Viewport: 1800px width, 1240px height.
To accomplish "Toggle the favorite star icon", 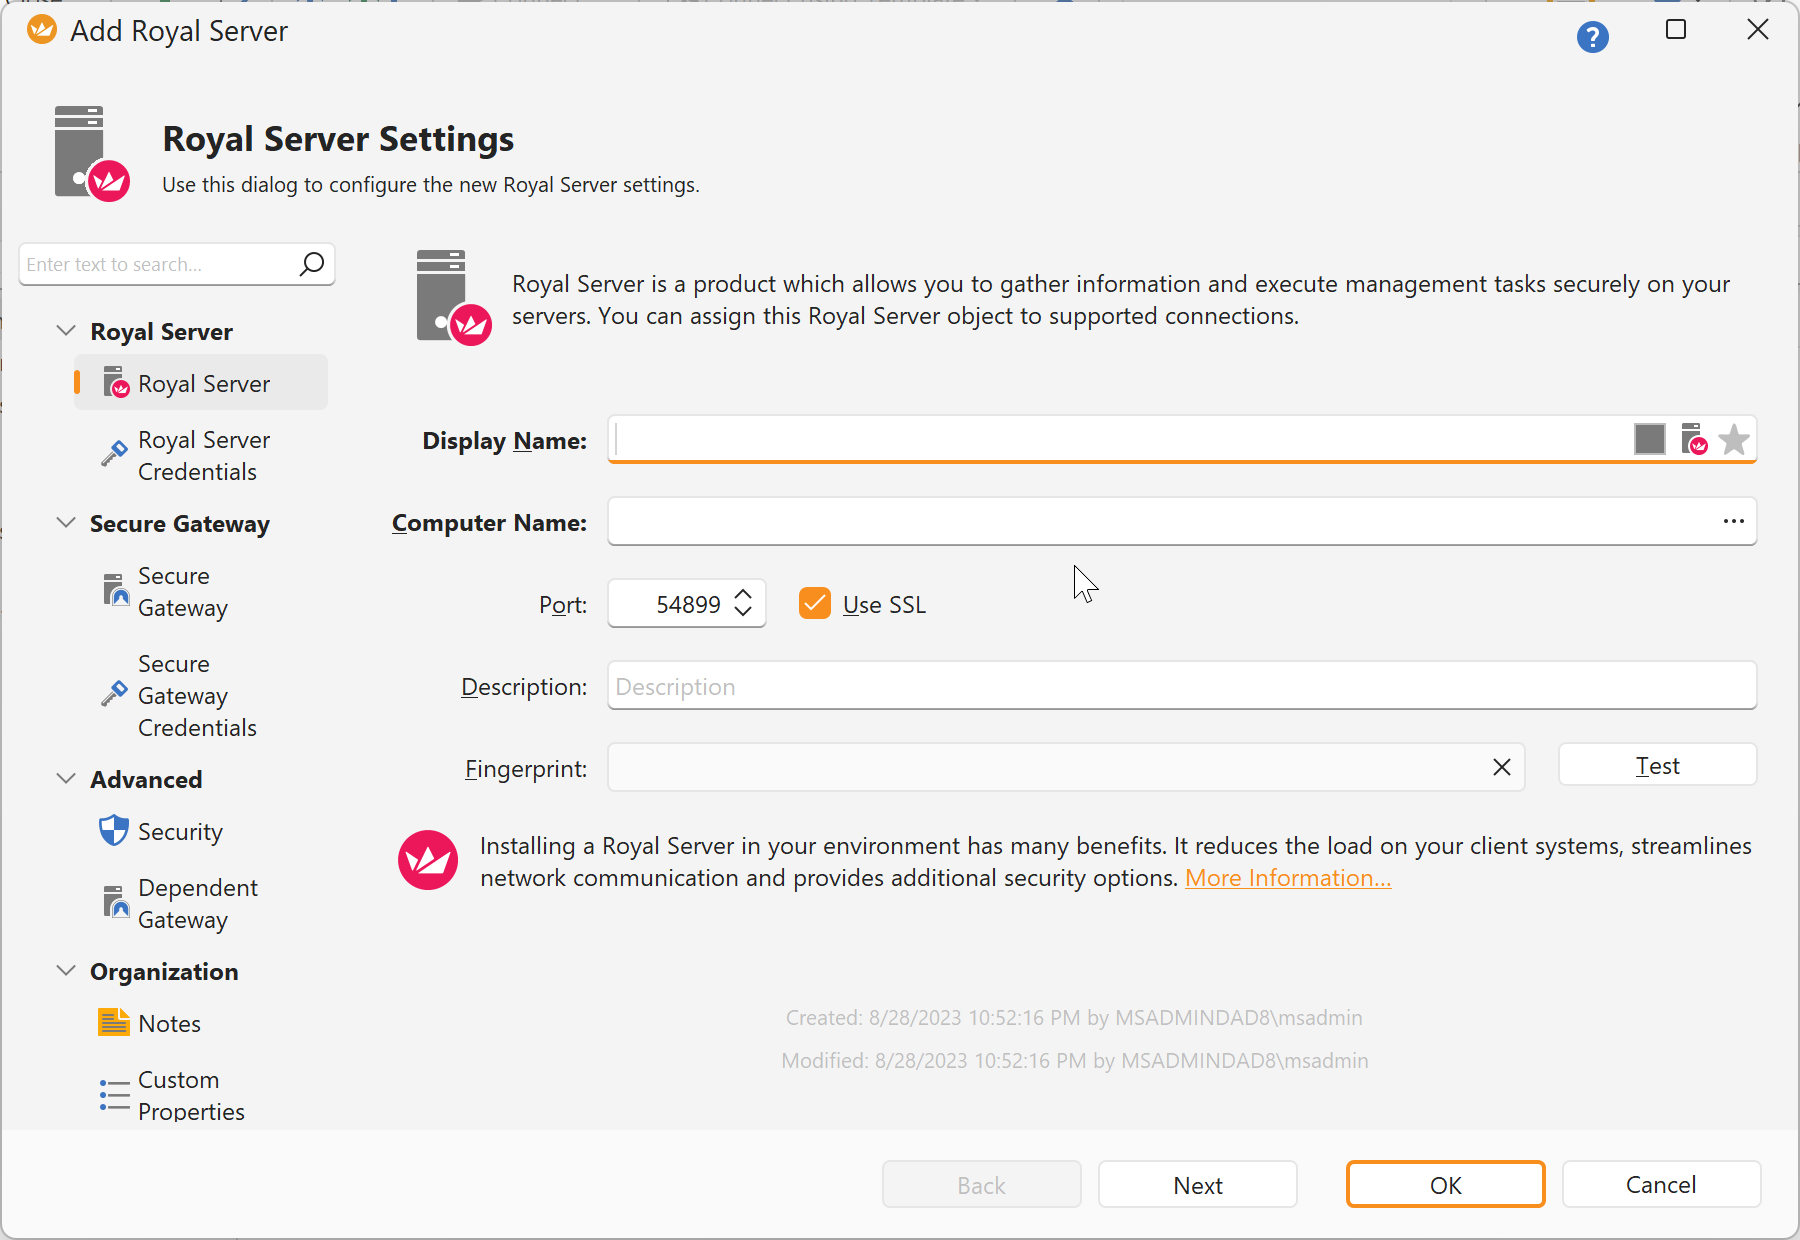I will (x=1734, y=439).
